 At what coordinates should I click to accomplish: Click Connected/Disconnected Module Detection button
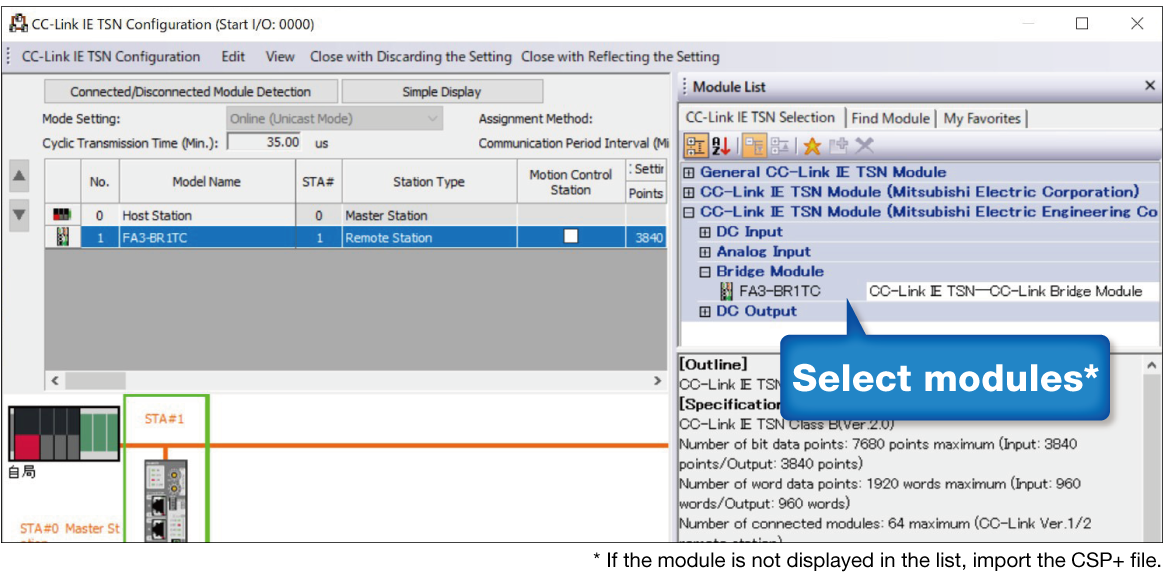190,92
